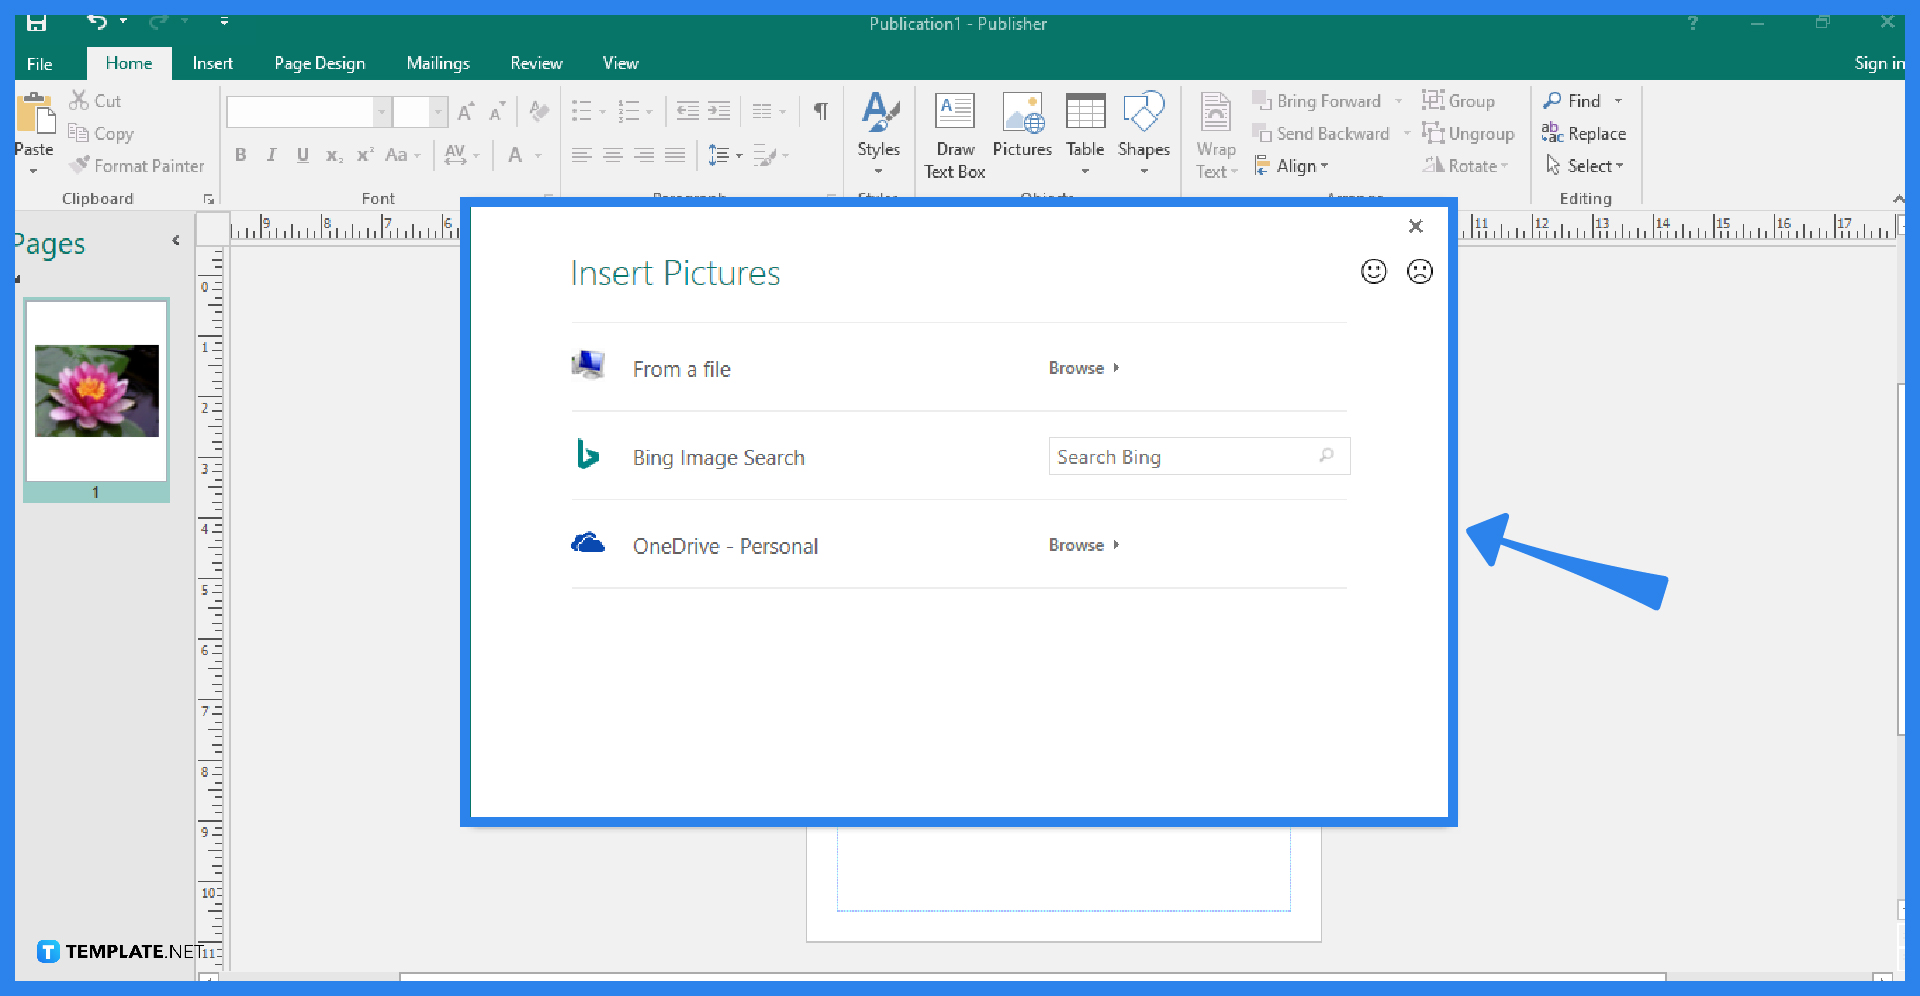Toggle bold formatting
1920x996 pixels.
click(240, 155)
